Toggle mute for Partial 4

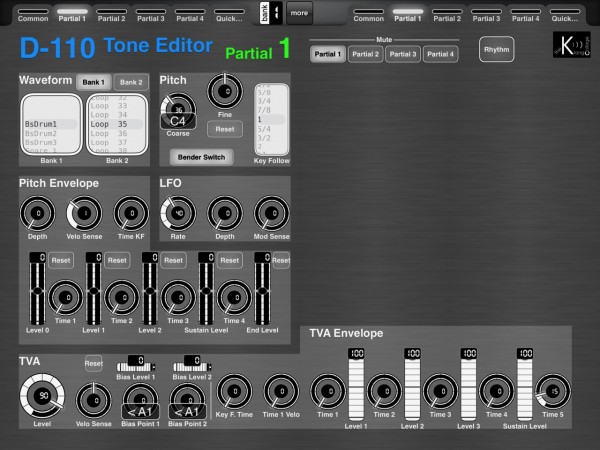coord(440,54)
